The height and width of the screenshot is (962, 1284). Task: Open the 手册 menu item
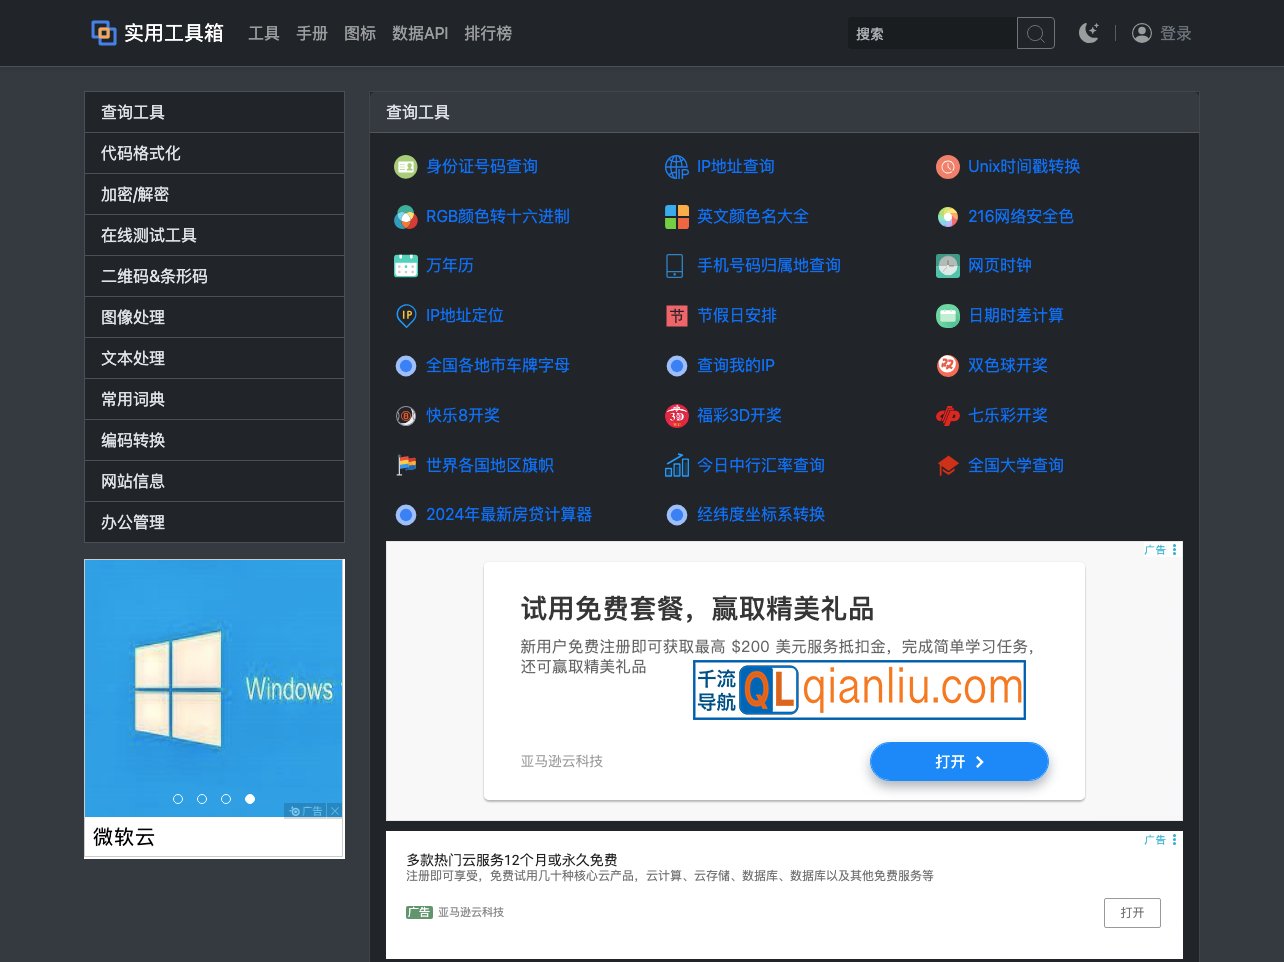pyautogui.click(x=312, y=33)
